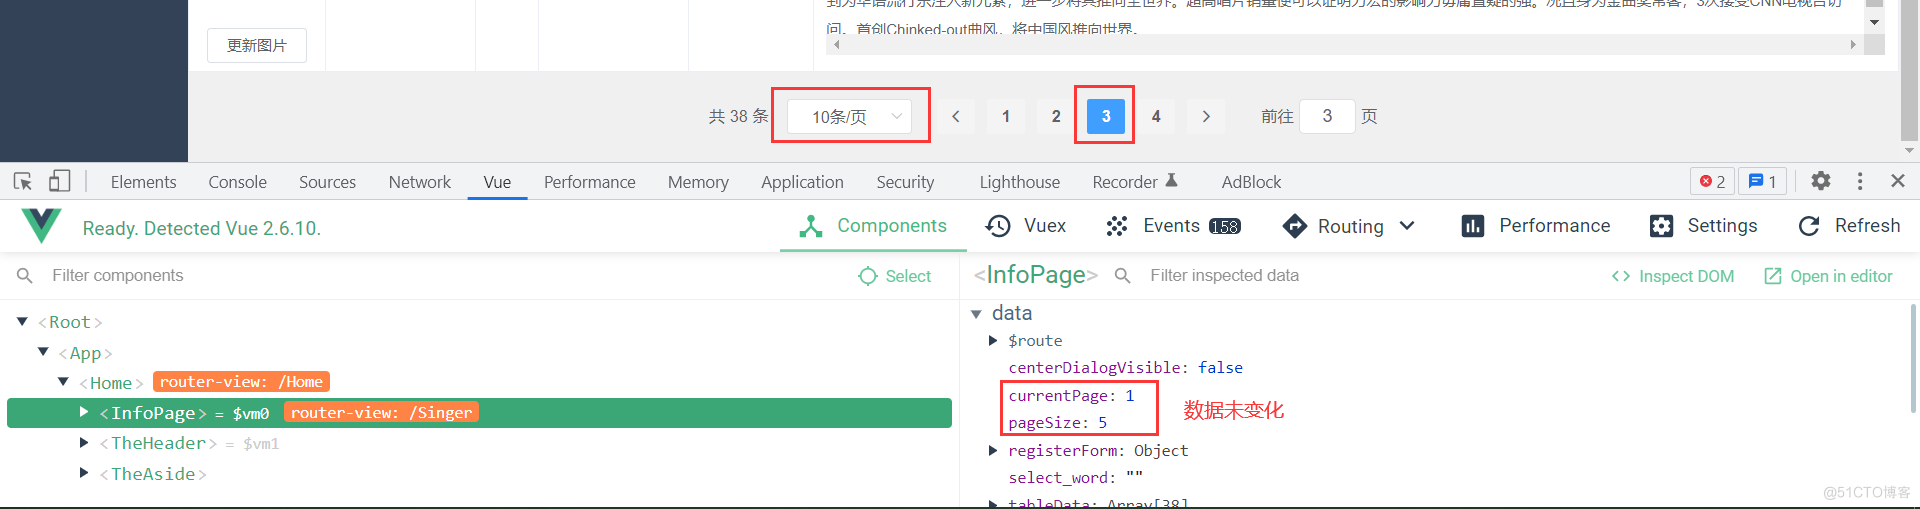Screen dimensions: 1920x509
Task: Click the 更新图片 button
Action: [x=257, y=45]
